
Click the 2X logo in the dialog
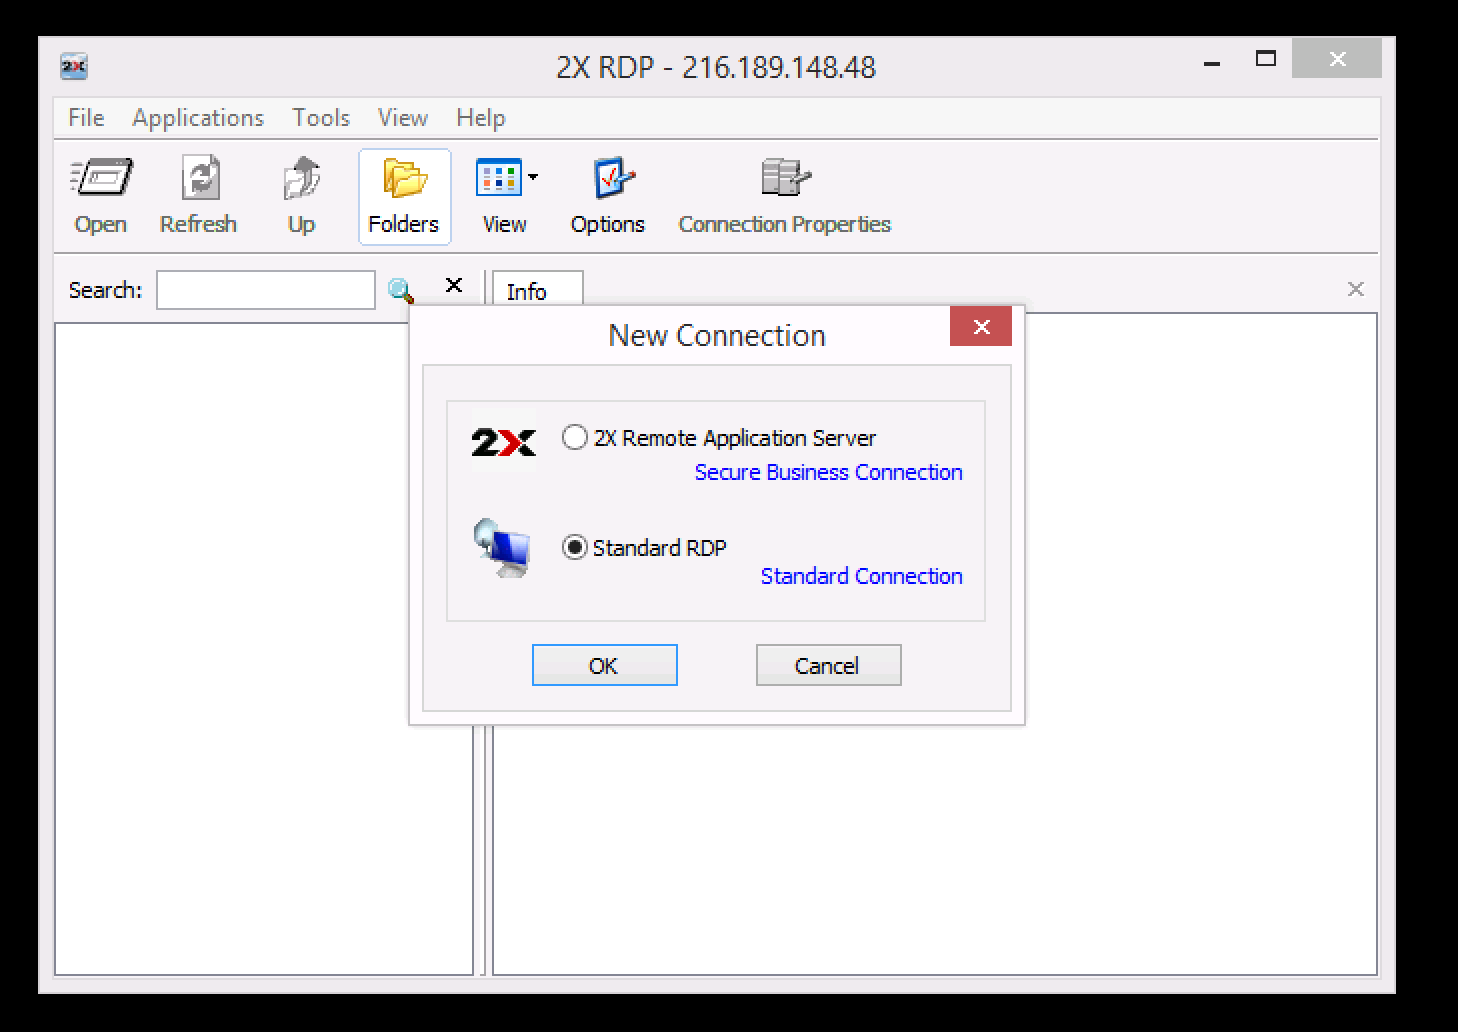click(x=503, y=440)
